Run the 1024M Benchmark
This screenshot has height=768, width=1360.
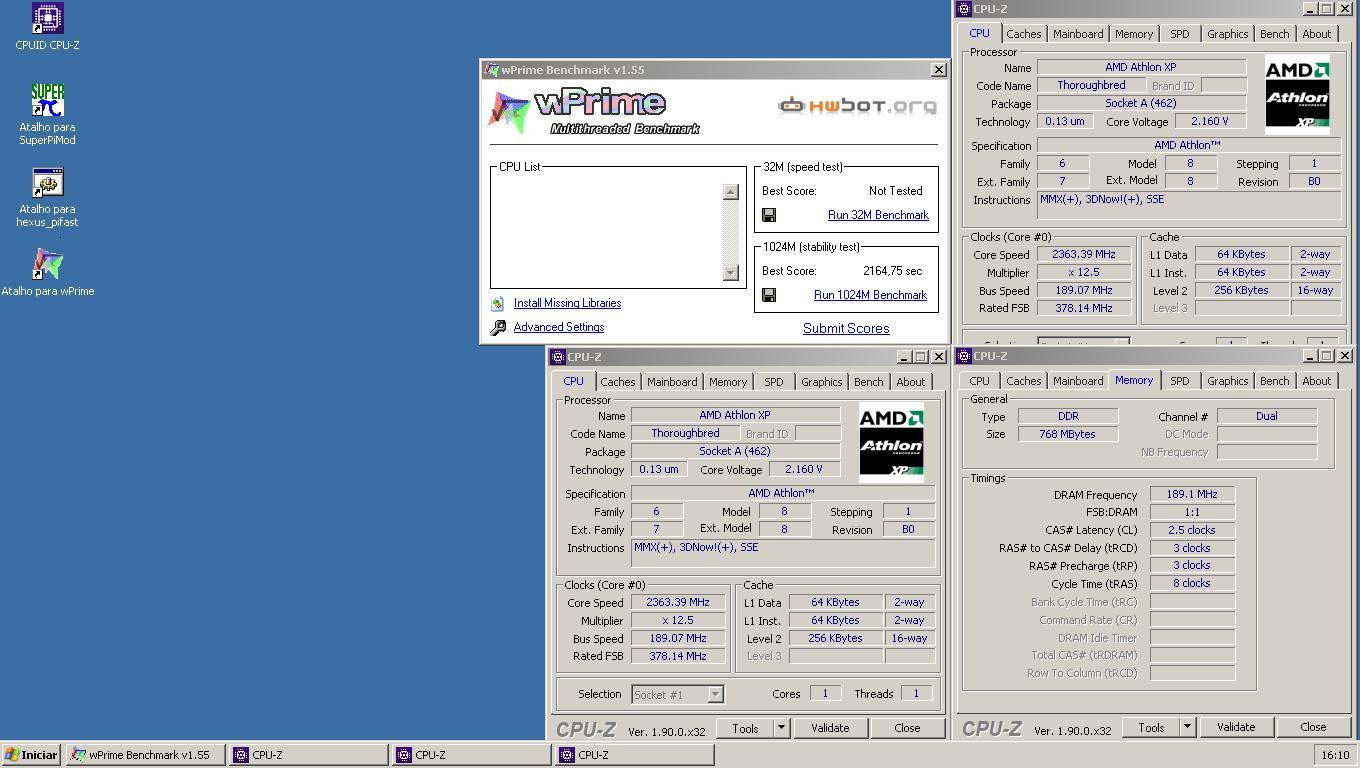pyautogui.click(x=870, y=295)
